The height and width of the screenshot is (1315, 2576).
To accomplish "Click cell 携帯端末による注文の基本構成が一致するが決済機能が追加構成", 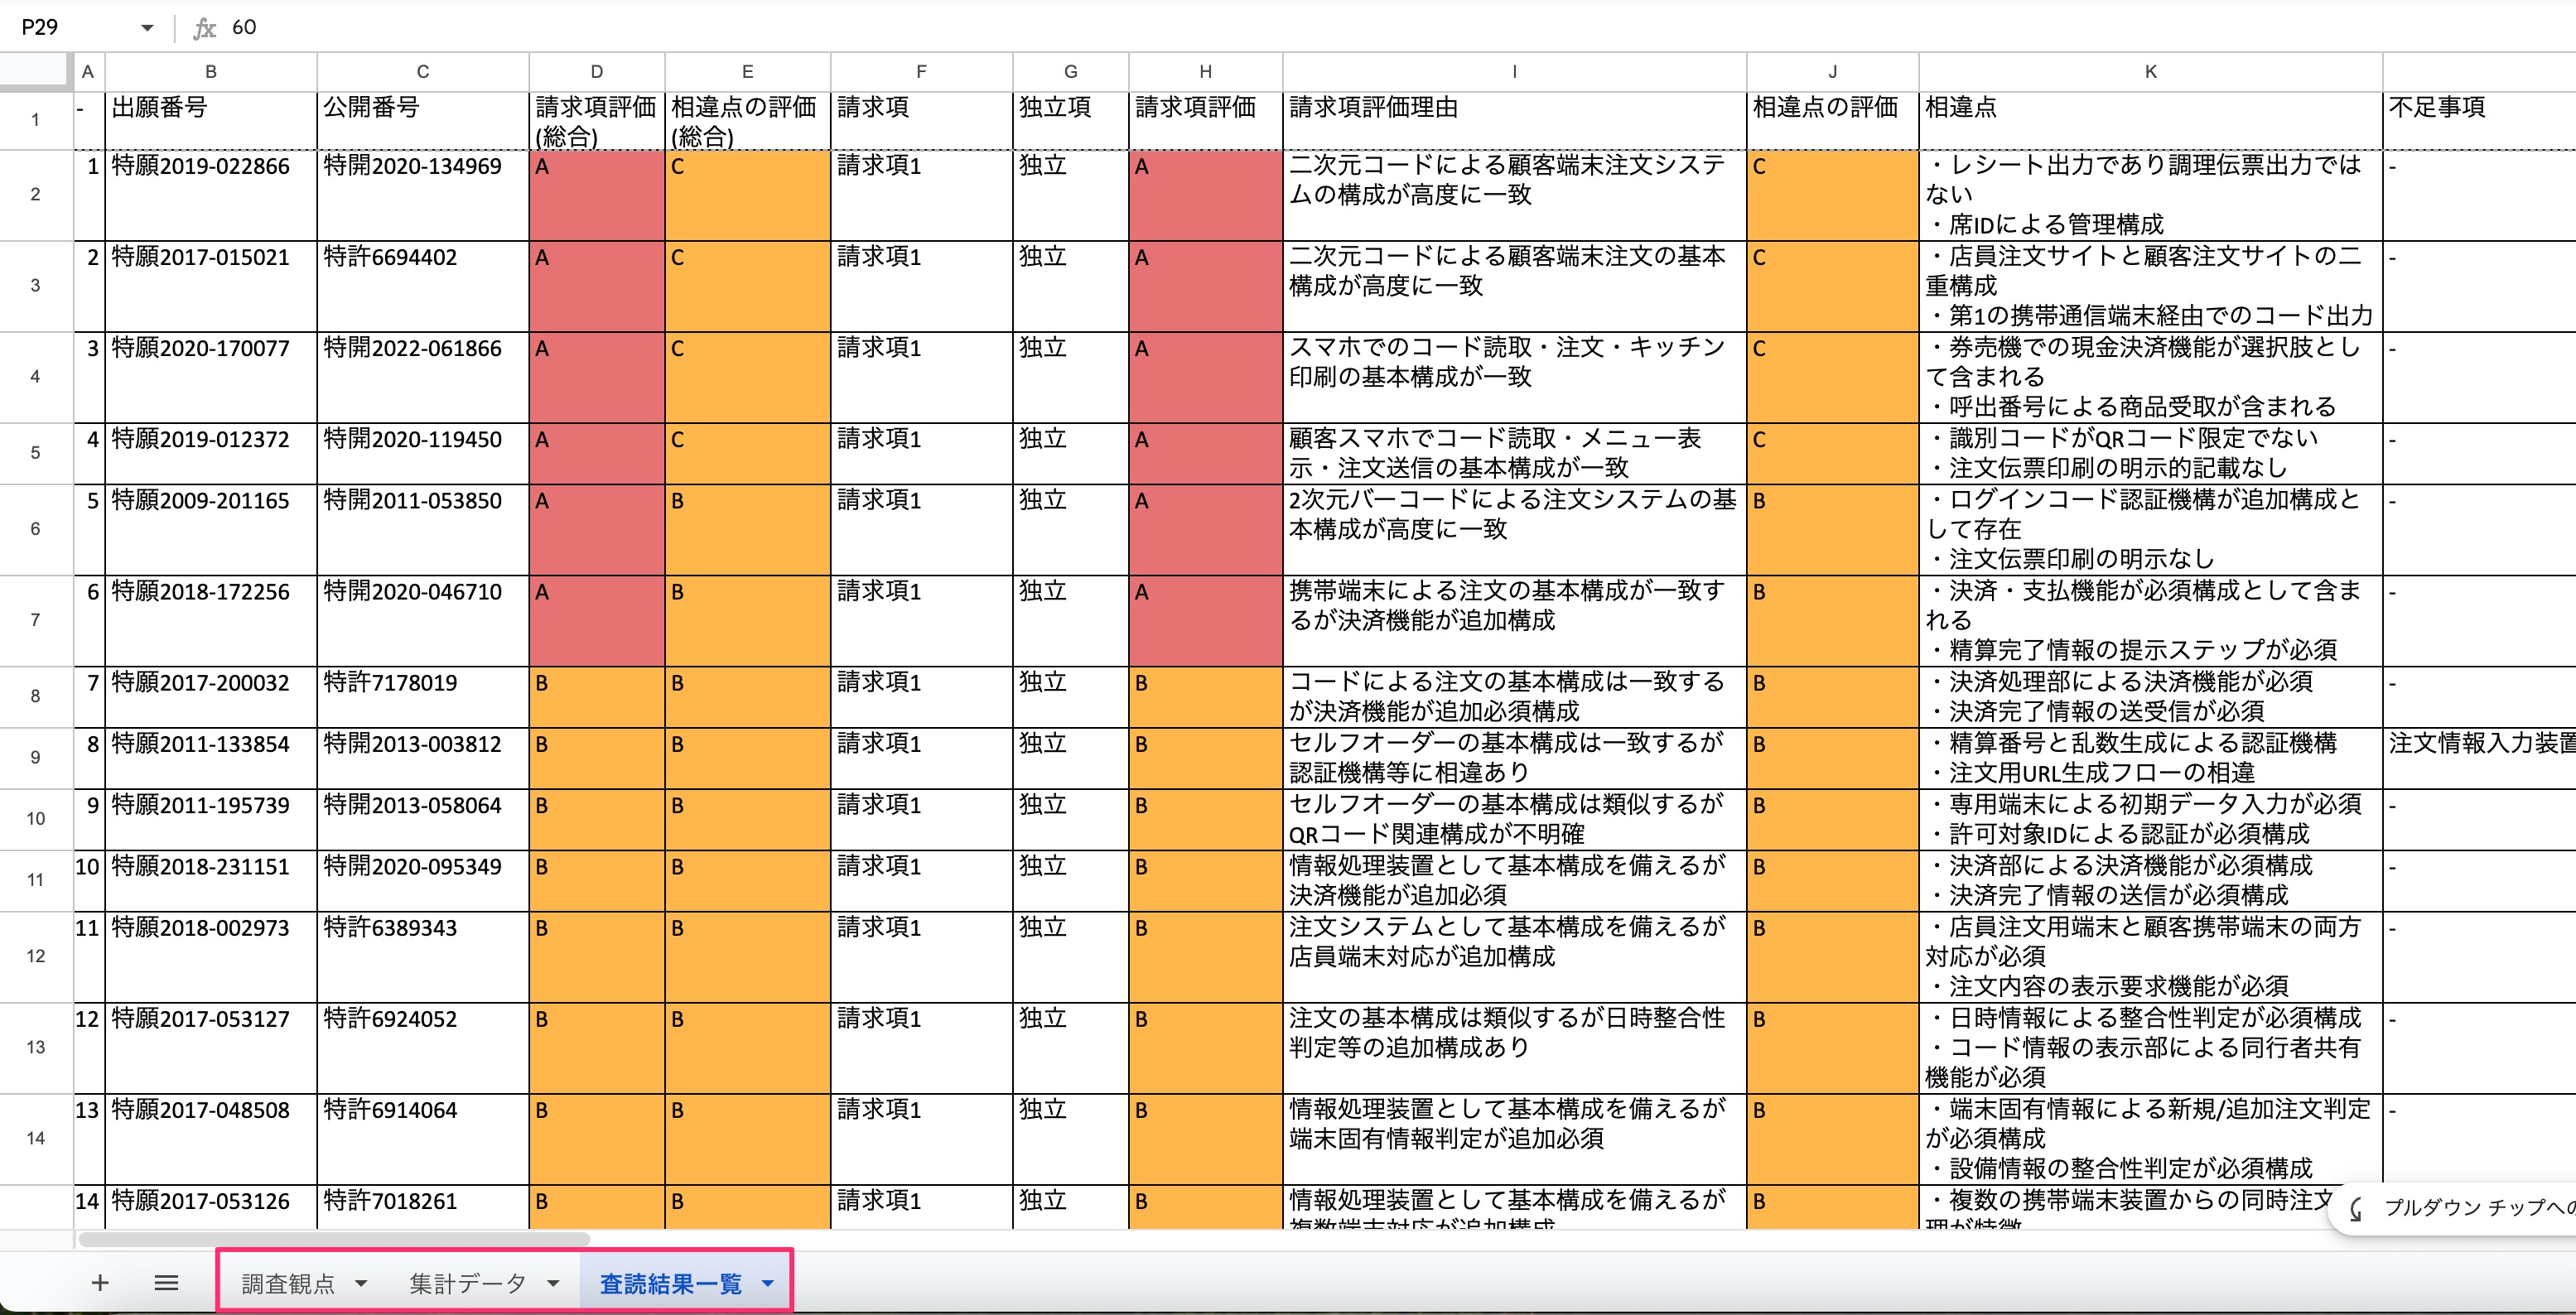I will (x=1514, y=620).
